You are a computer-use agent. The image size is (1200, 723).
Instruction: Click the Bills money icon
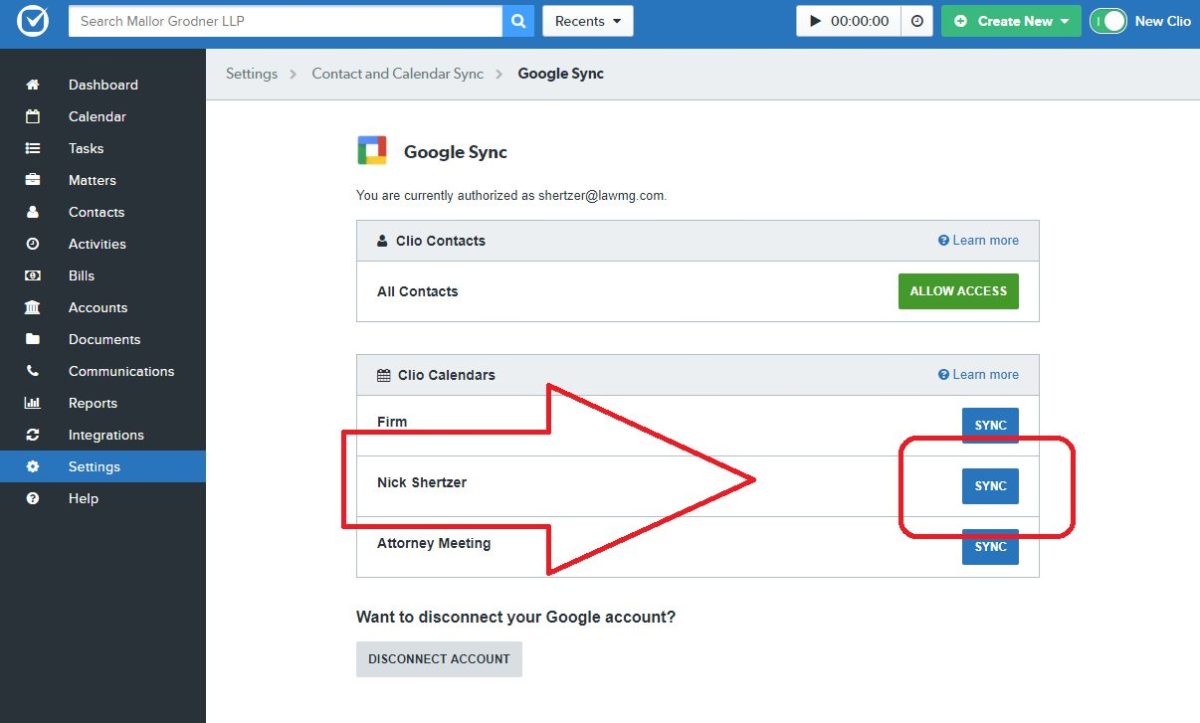coord(33,276)
